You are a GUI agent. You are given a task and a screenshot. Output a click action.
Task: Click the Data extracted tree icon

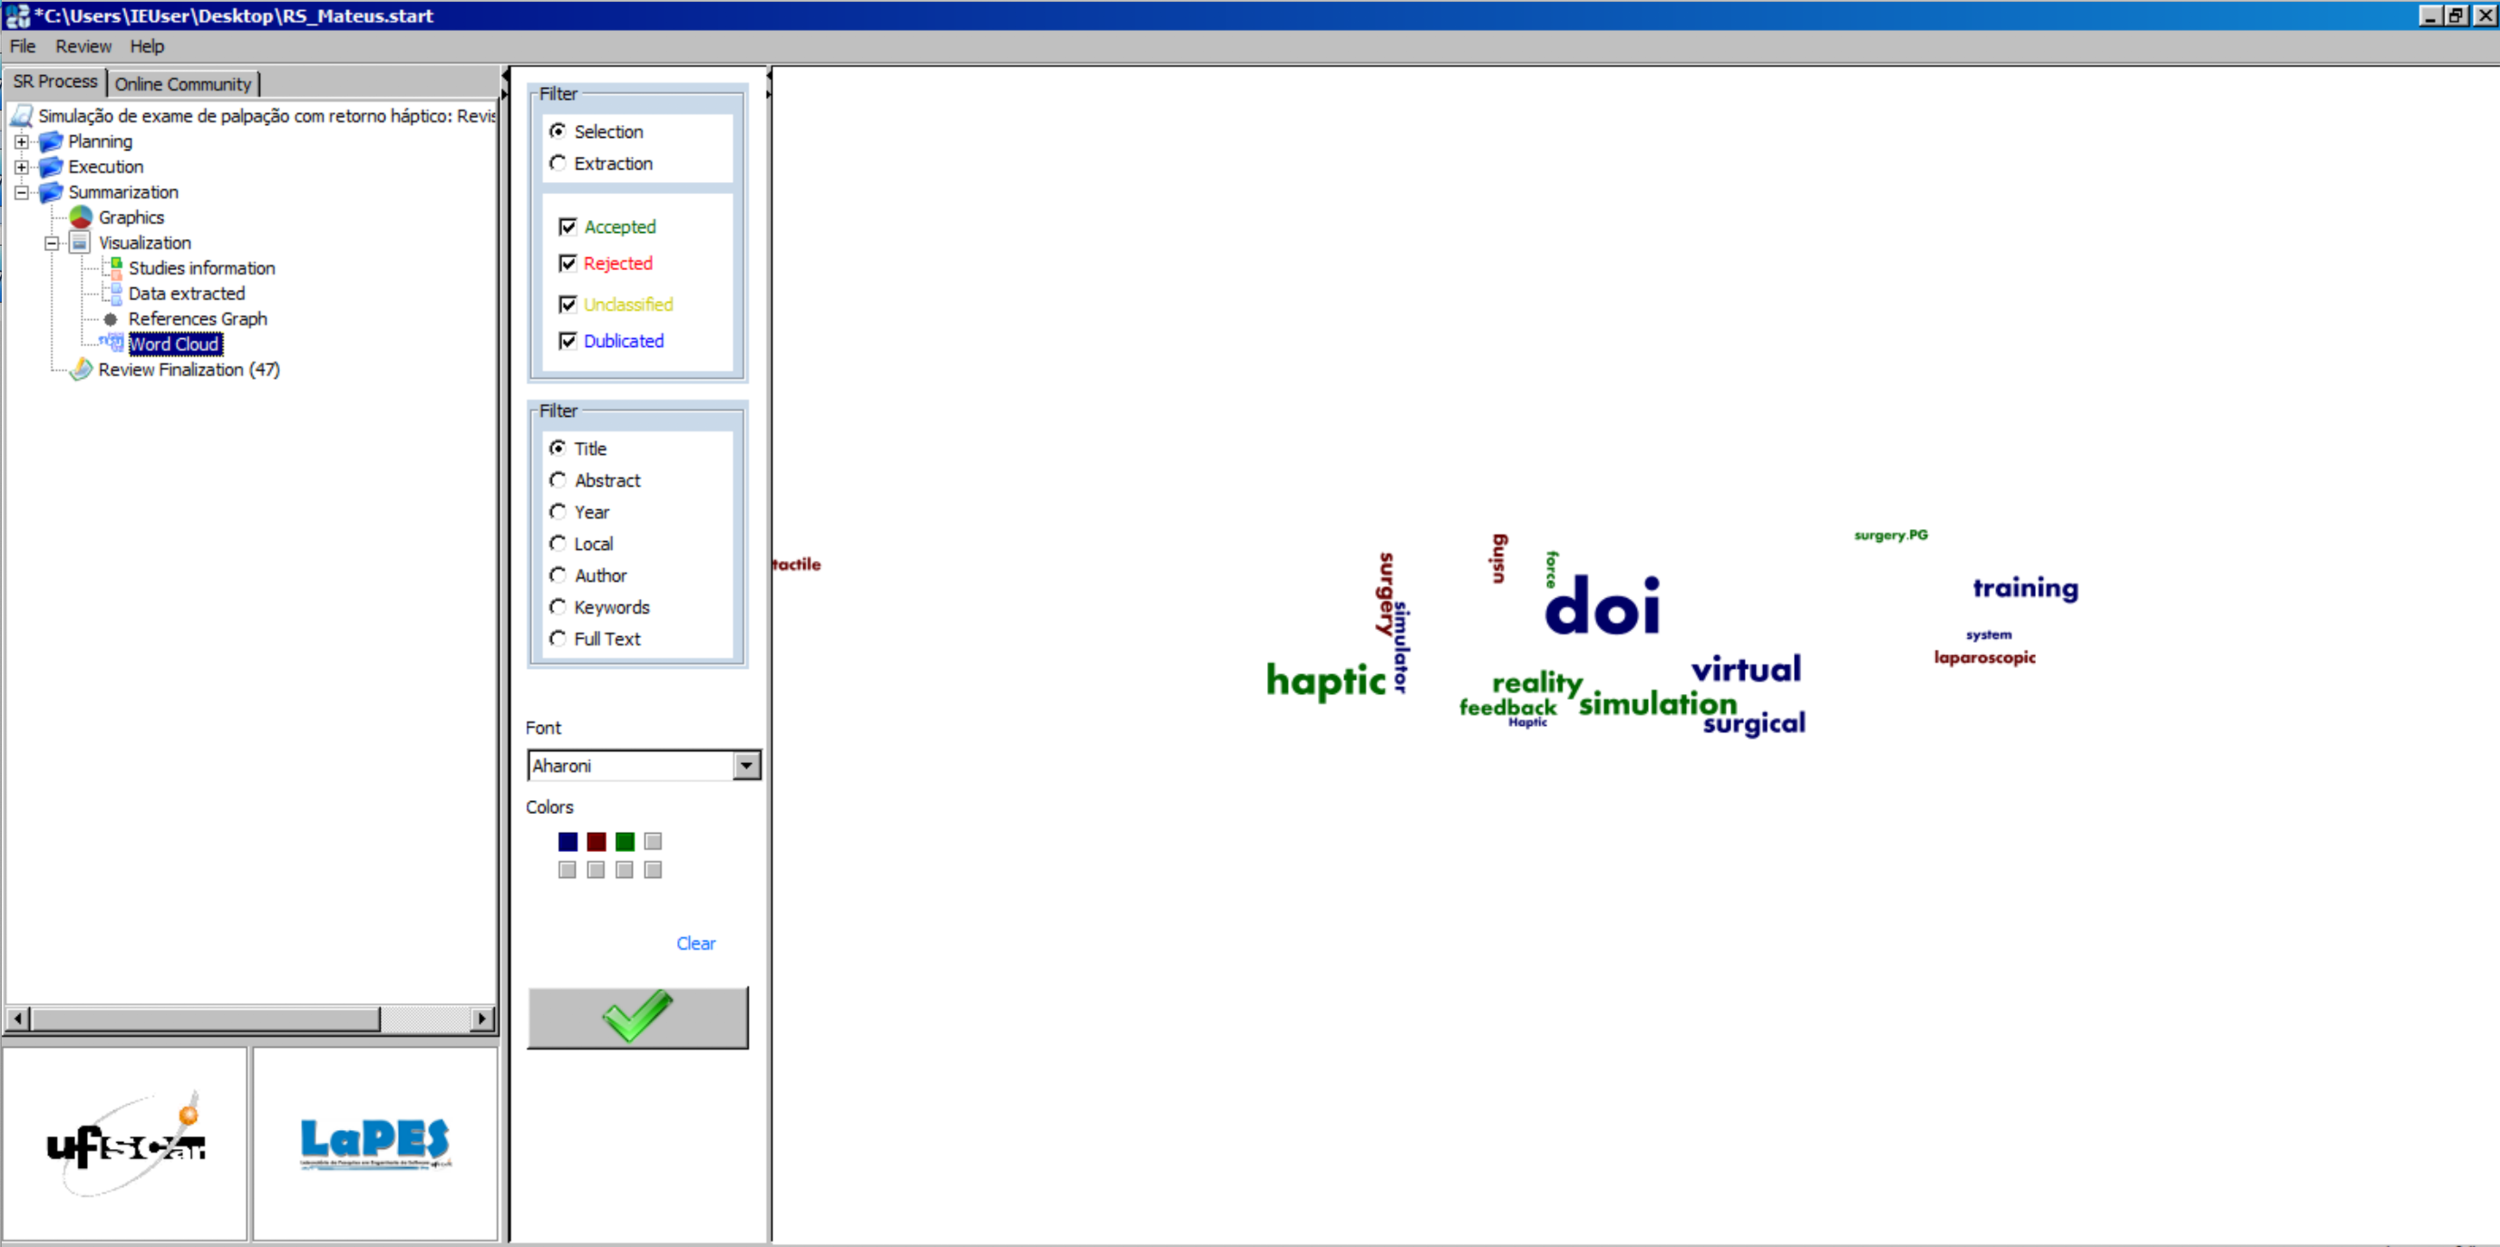click(115, 293)
